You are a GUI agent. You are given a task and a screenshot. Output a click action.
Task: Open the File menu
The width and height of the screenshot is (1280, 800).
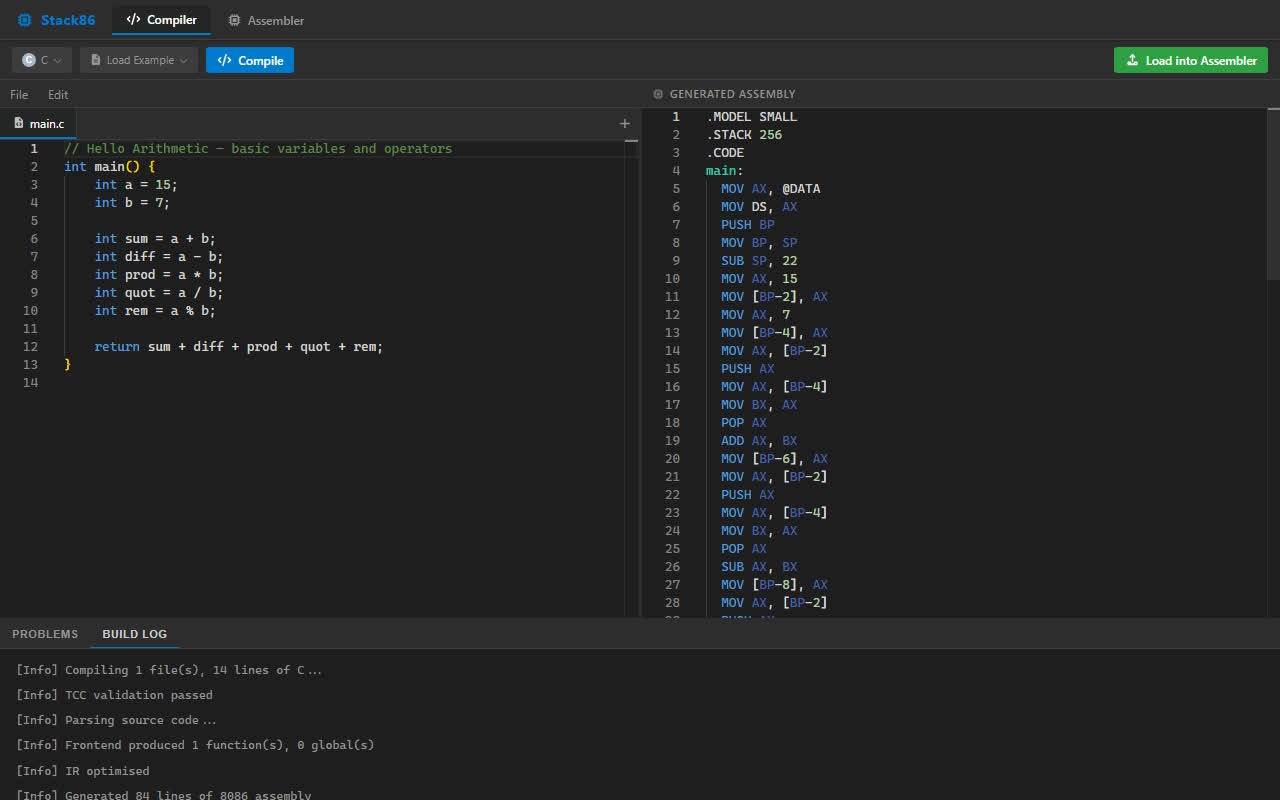pyautogui.click(x=19, y=94)
